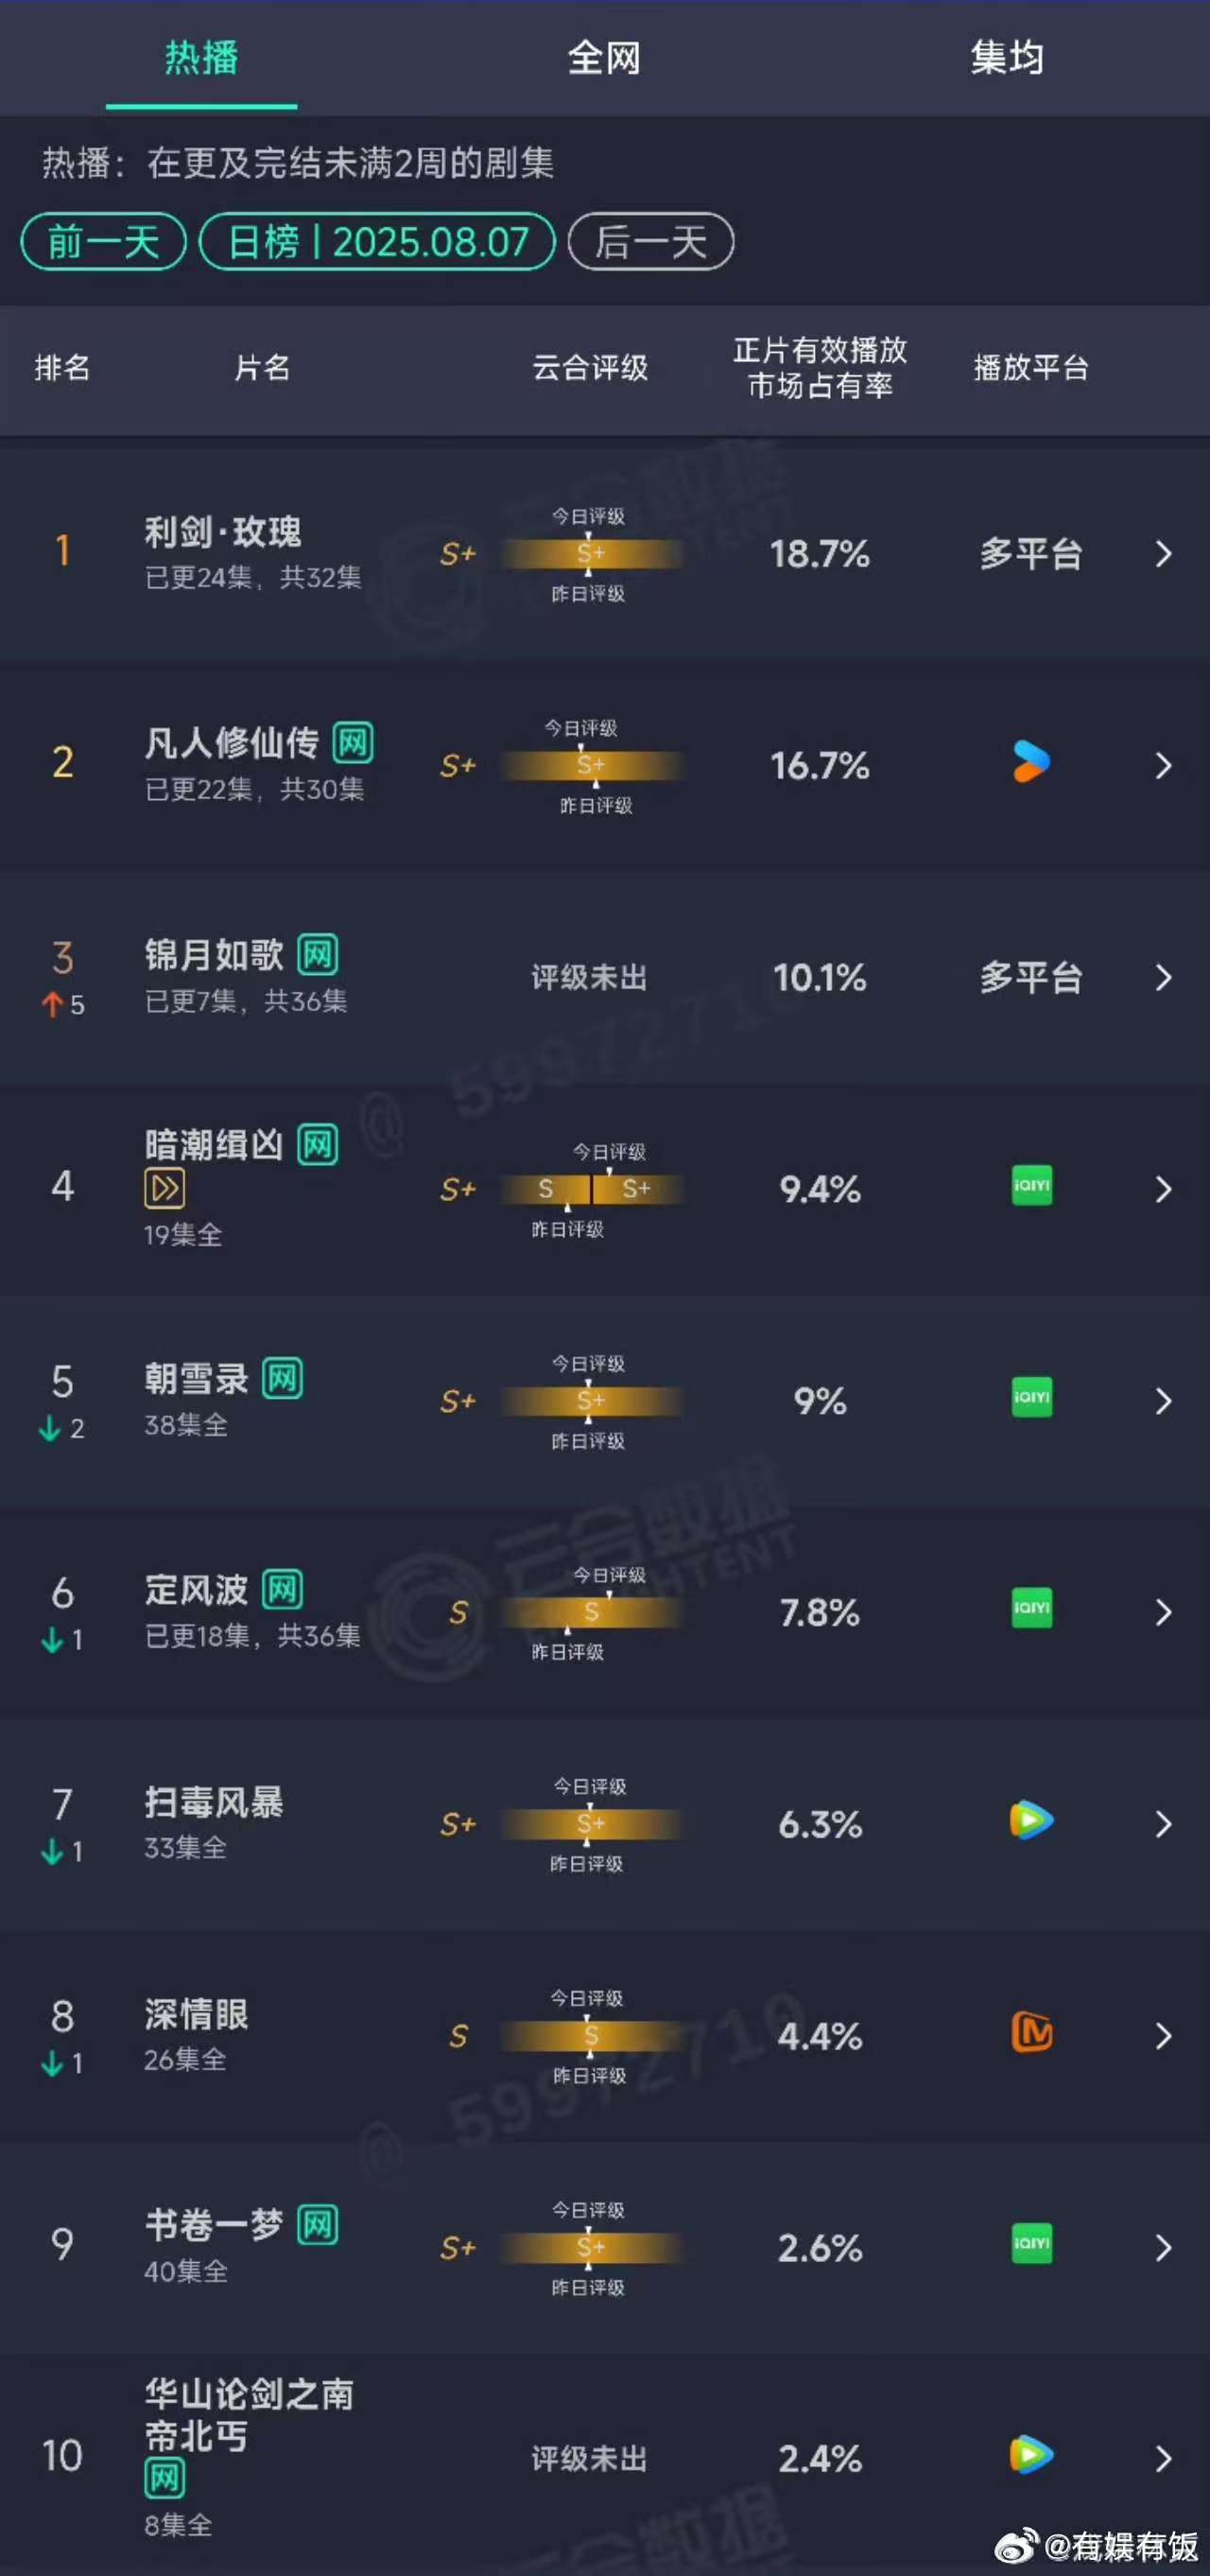Click rating gradient bar for 暗潮缉凶
The height and width of the screenshot is (2576, 1210).
coord(592,1189)
